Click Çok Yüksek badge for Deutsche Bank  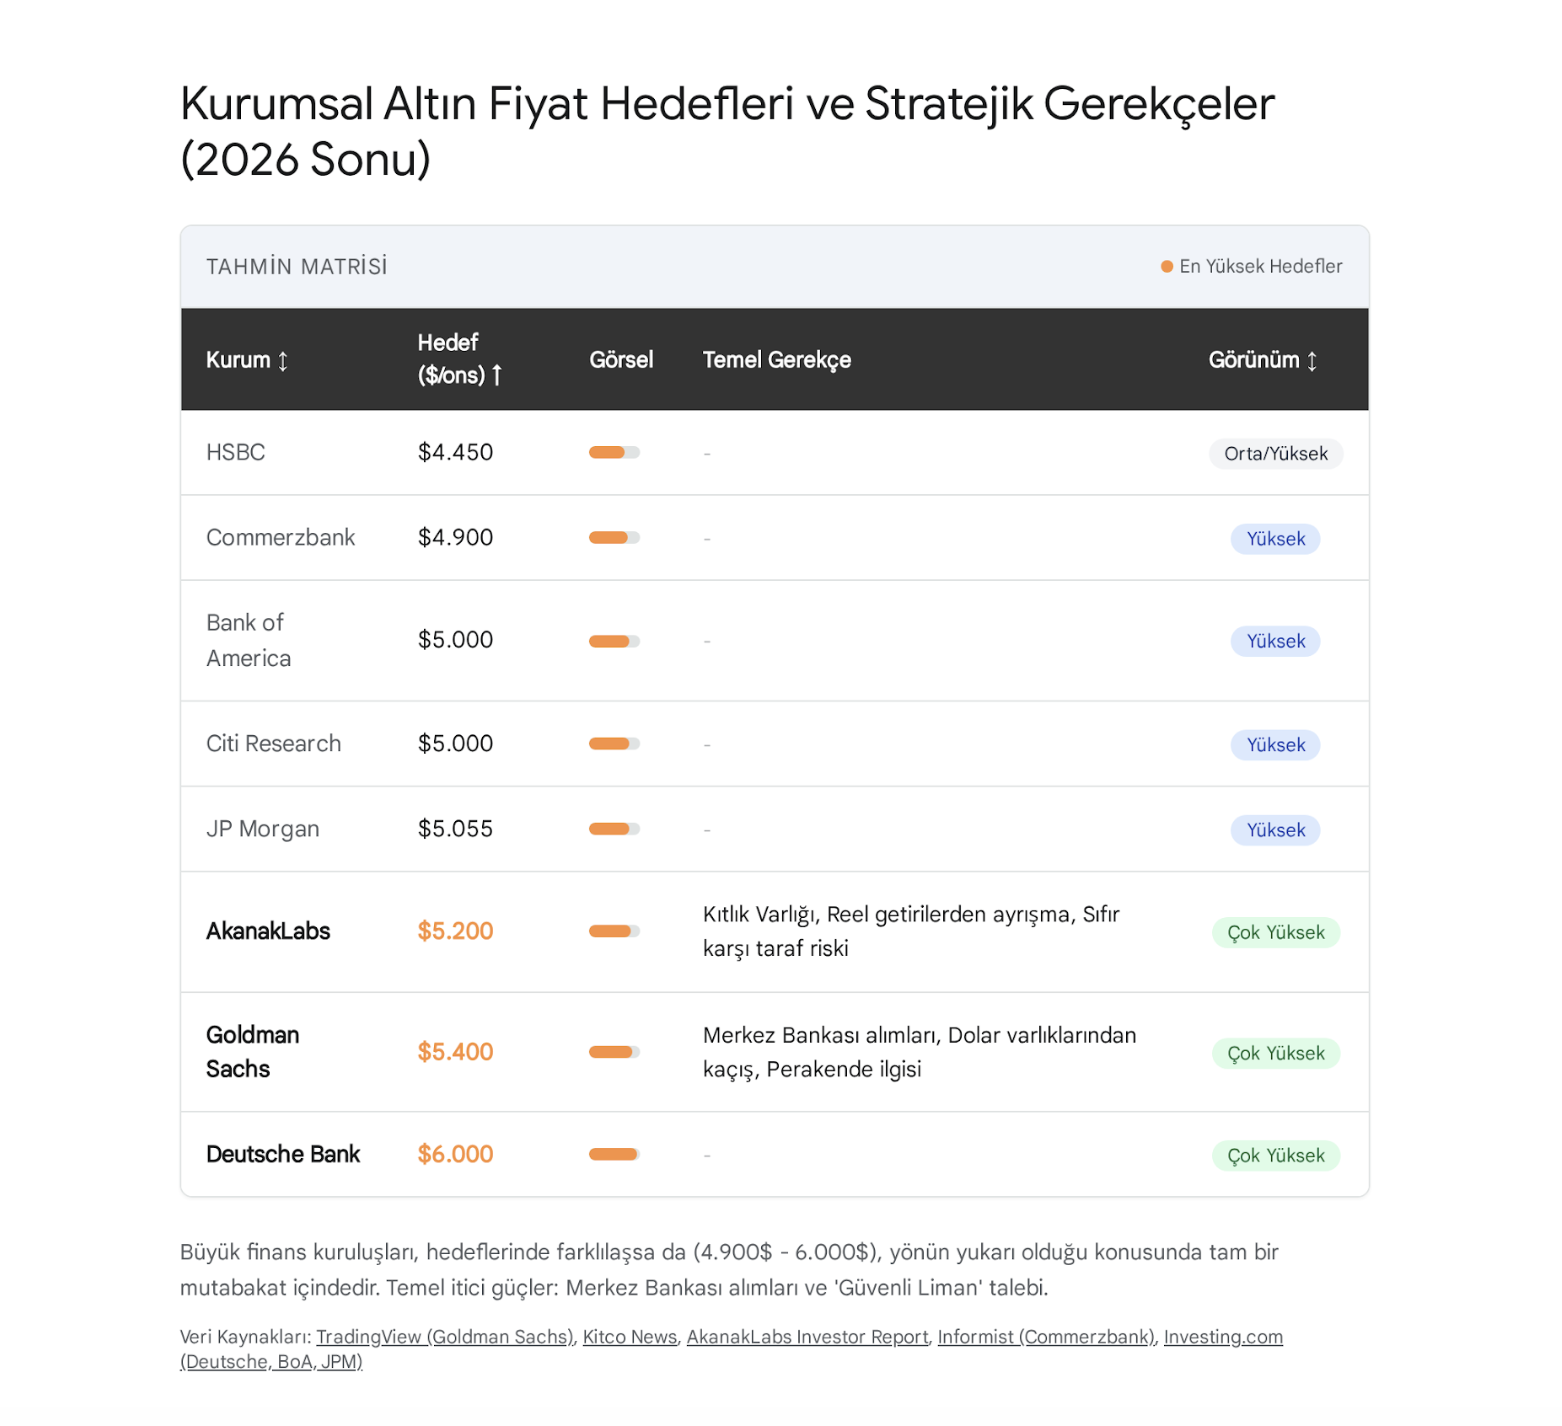(x=1275, y=1156)
